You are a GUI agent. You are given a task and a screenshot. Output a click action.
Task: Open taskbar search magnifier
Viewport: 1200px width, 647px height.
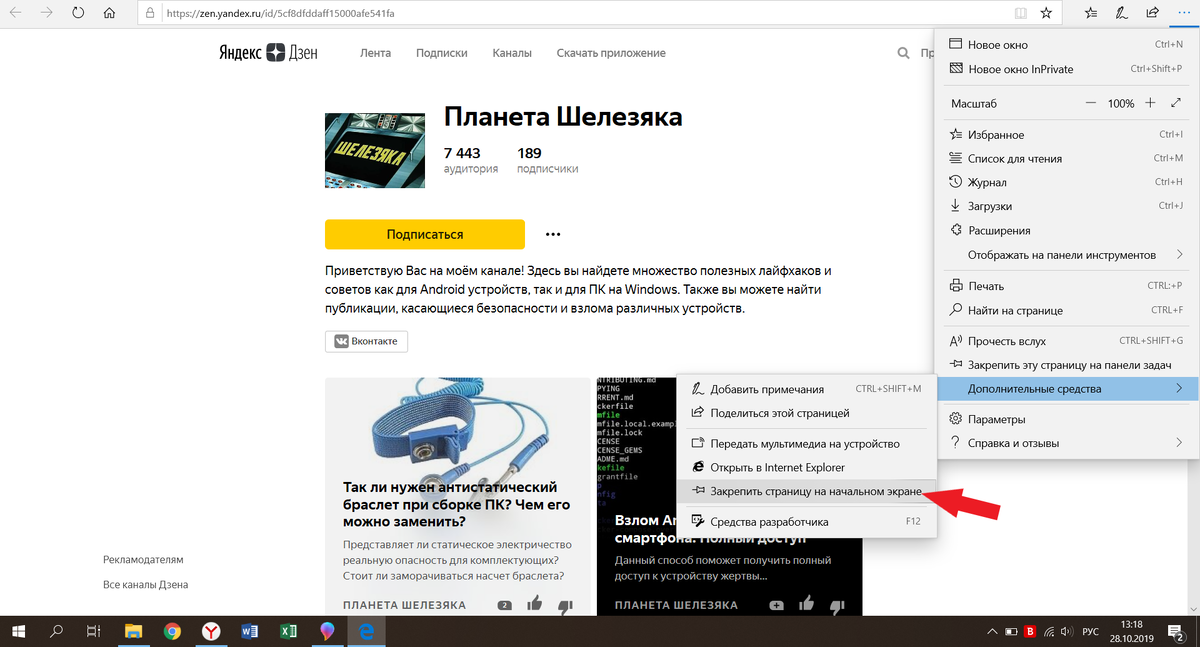pyautogui.click(x=56, y=631)
